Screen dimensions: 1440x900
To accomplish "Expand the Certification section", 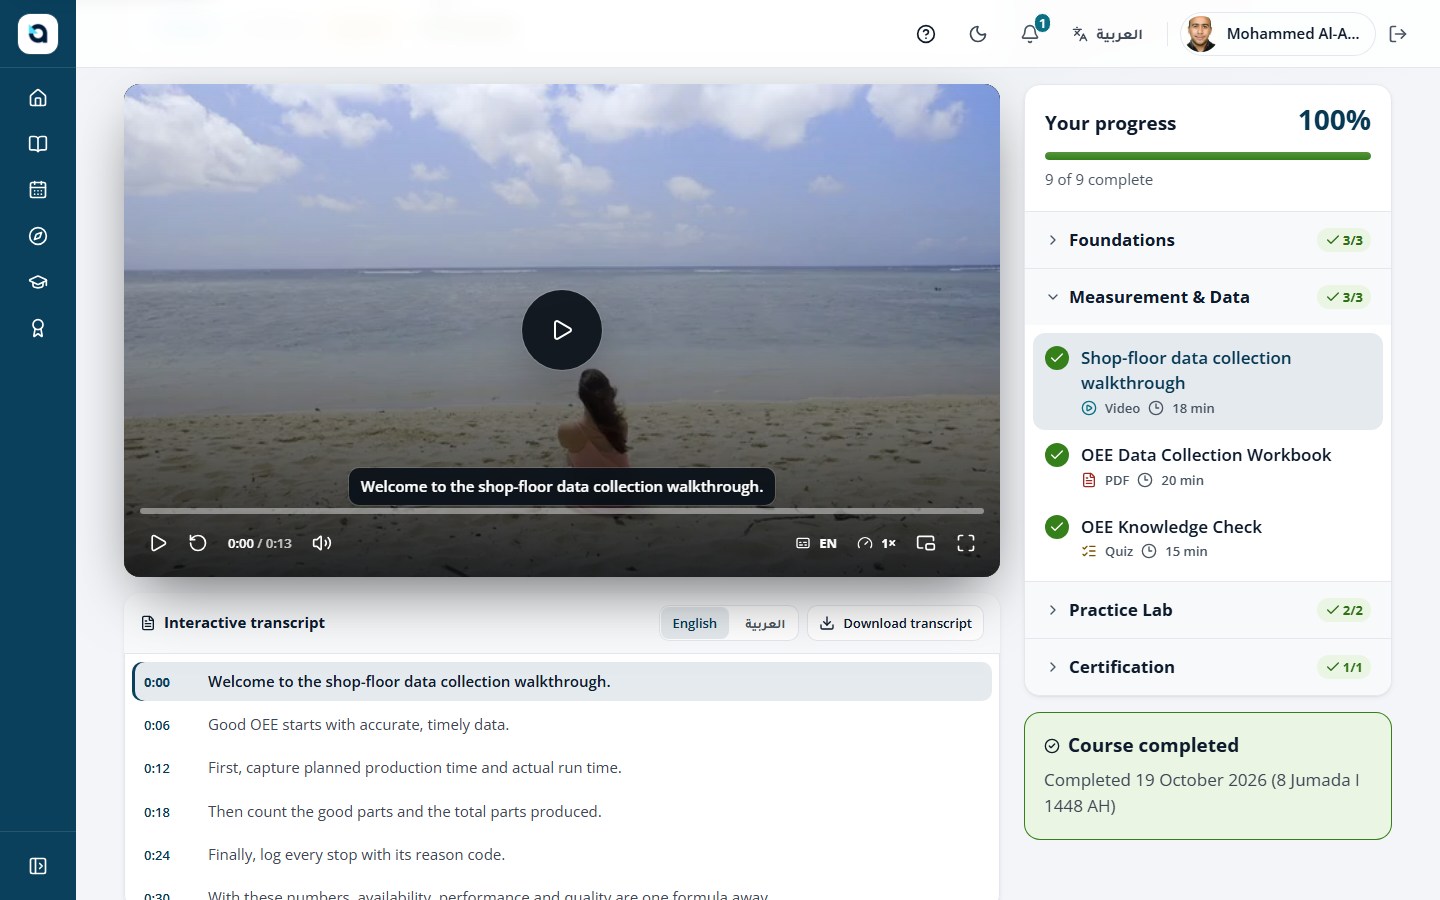I will [x=1208, y=667].
